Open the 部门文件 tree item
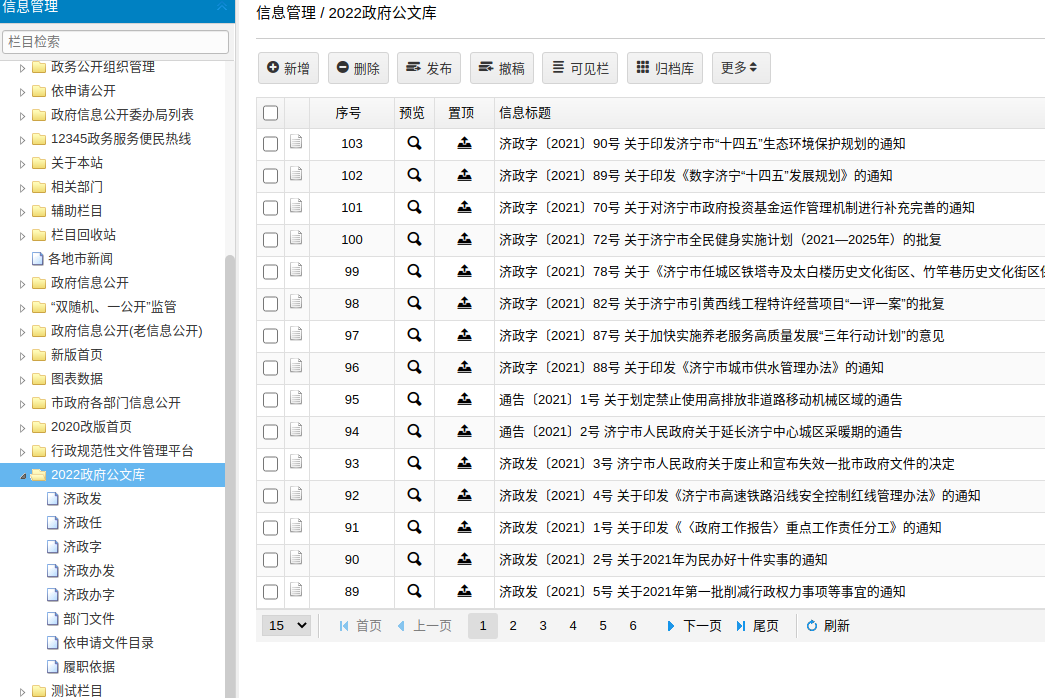The width and height of the screenshot is (1045, 698). (89, 619)
